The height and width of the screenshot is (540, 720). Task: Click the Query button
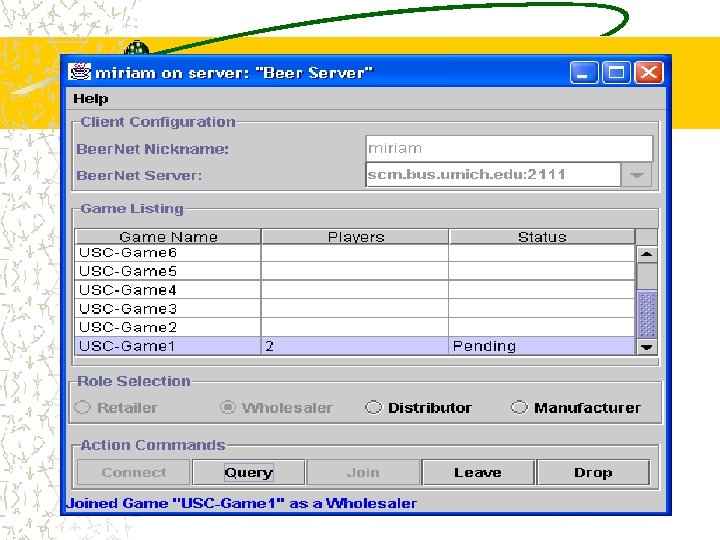coord(248,472)
